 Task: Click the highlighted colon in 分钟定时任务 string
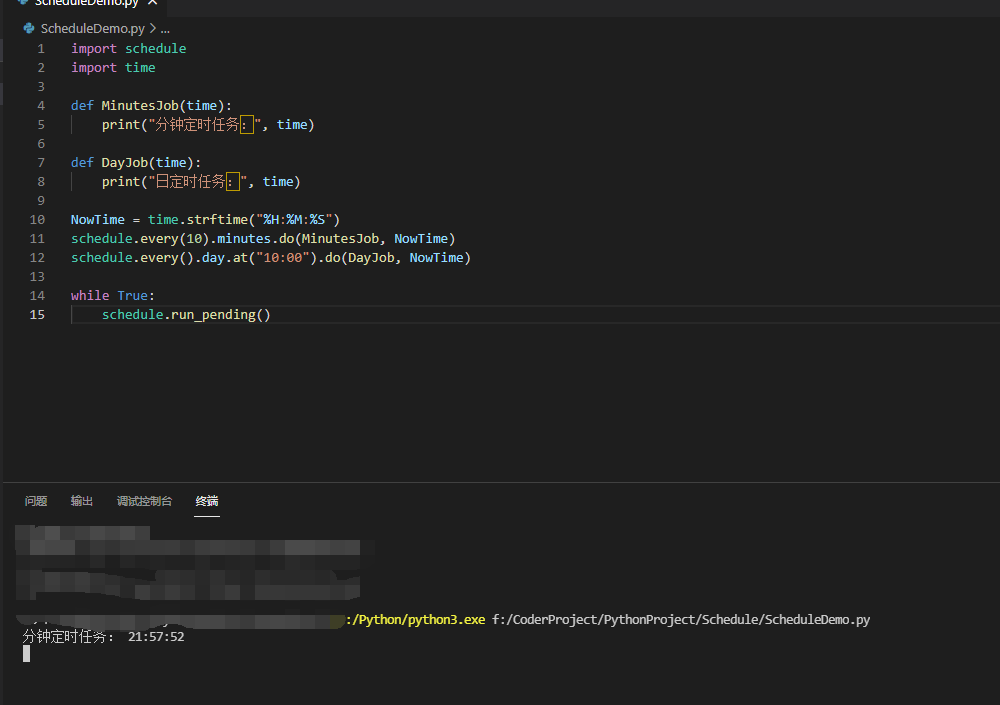coord(247,124)
